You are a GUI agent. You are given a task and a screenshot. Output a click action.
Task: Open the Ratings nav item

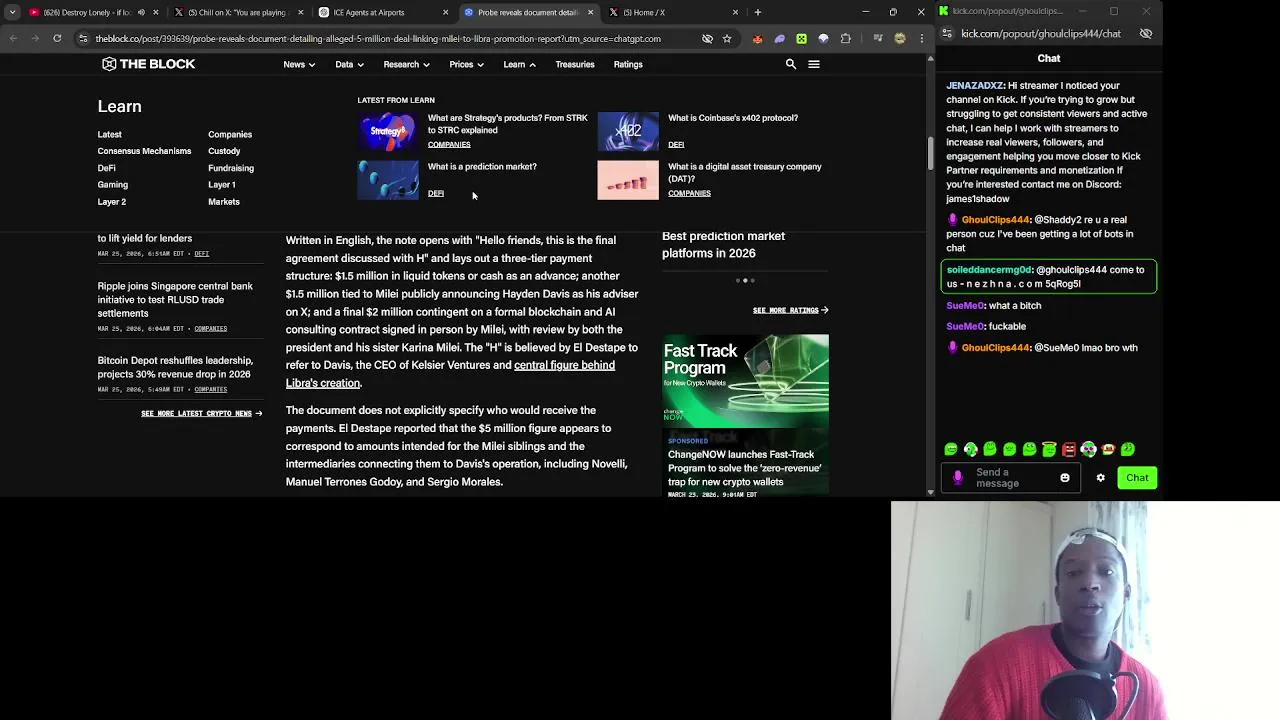click(x=628, y=64)
